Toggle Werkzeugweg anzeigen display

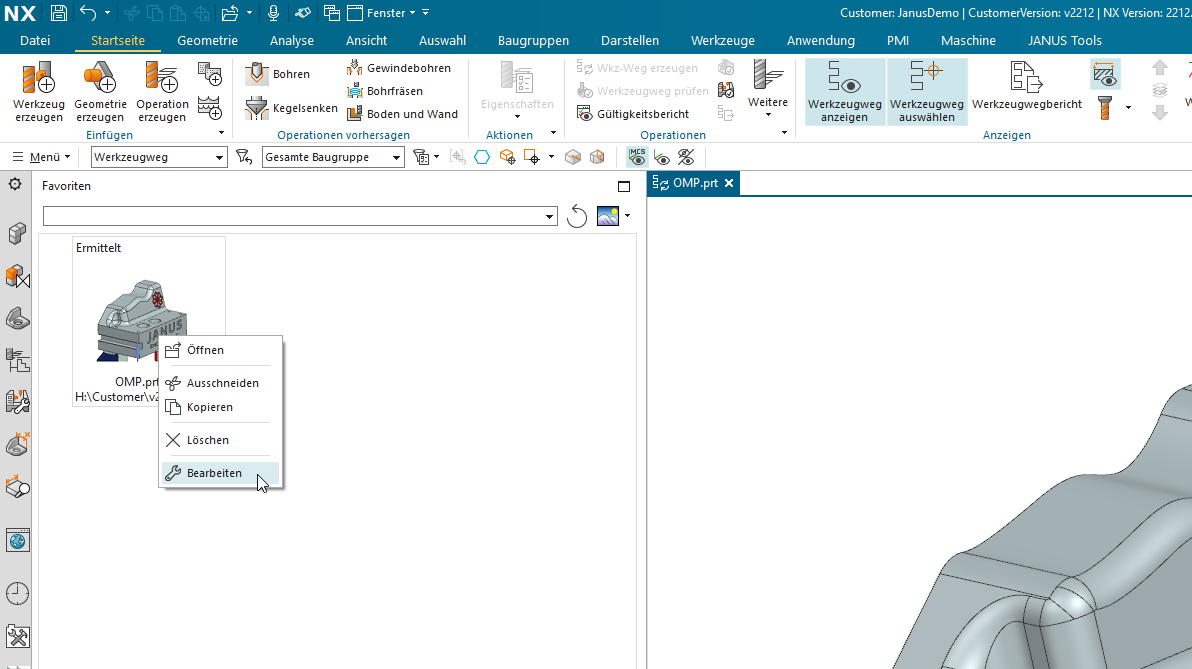(845, 92)
